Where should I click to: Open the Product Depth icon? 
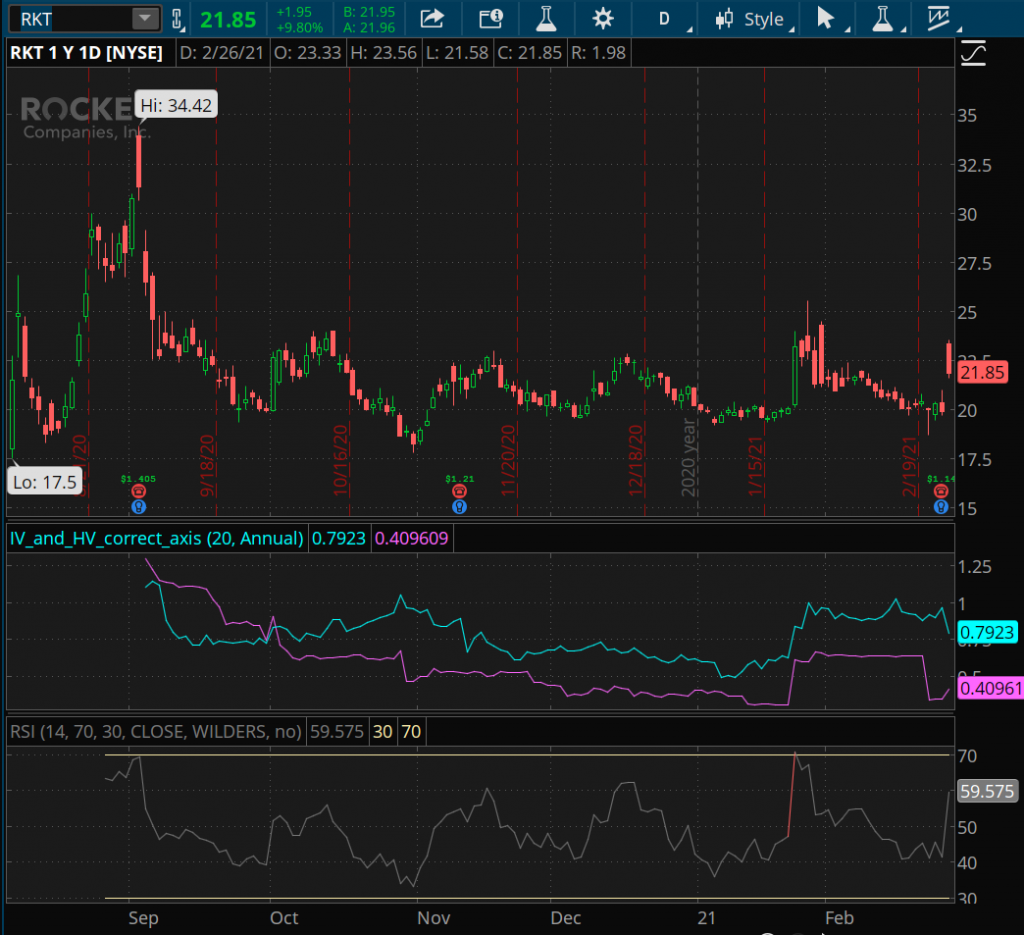tap(490, 18)
